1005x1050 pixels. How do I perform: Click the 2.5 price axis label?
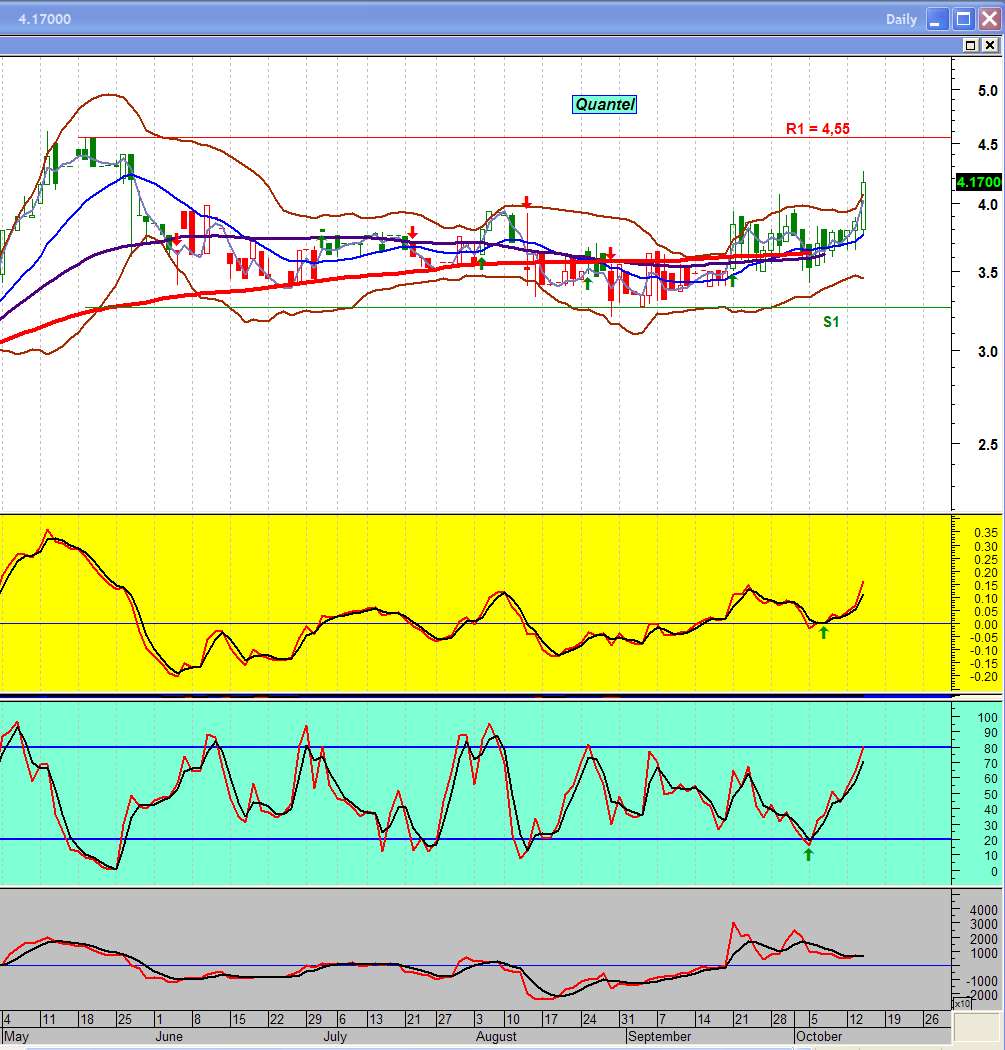click(x=988, y=445)
